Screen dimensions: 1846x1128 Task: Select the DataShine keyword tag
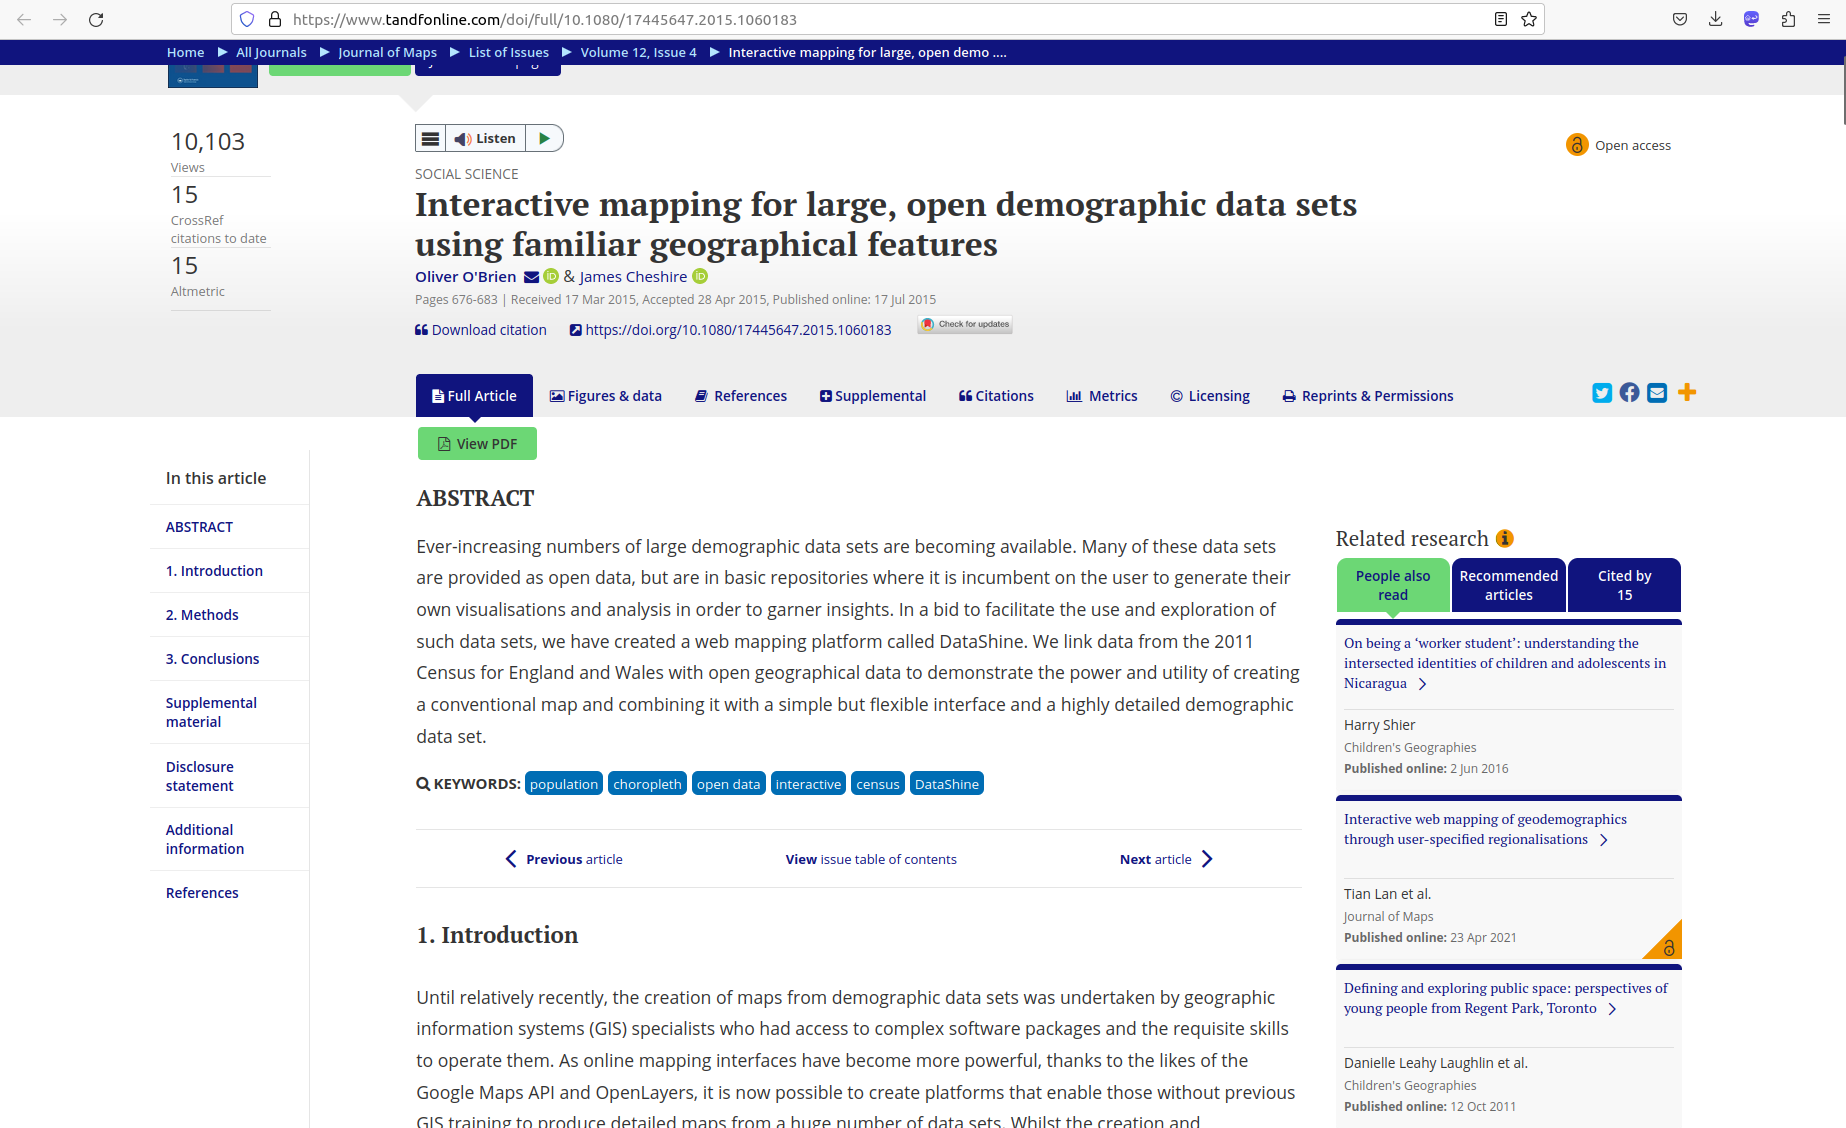tap(946, 784)
